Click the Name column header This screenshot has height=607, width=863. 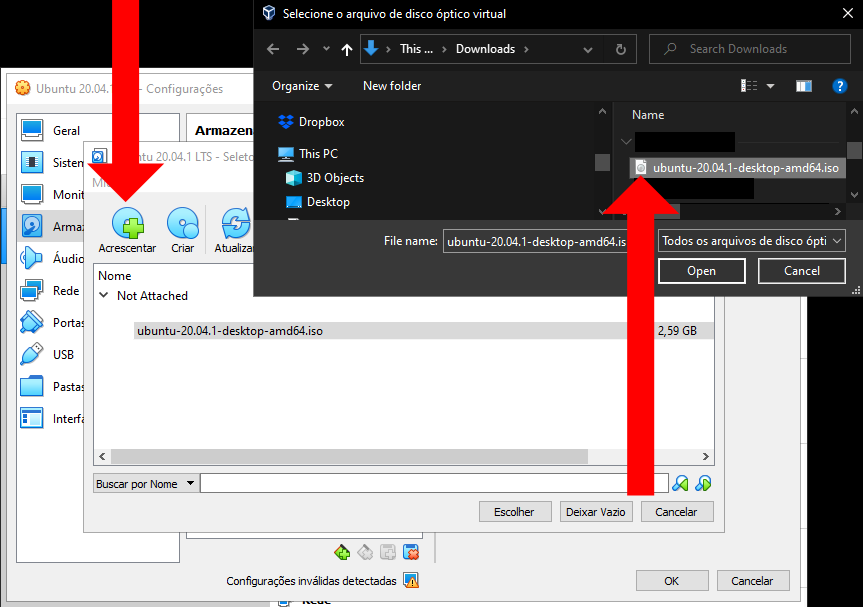[x=648, y=114]
